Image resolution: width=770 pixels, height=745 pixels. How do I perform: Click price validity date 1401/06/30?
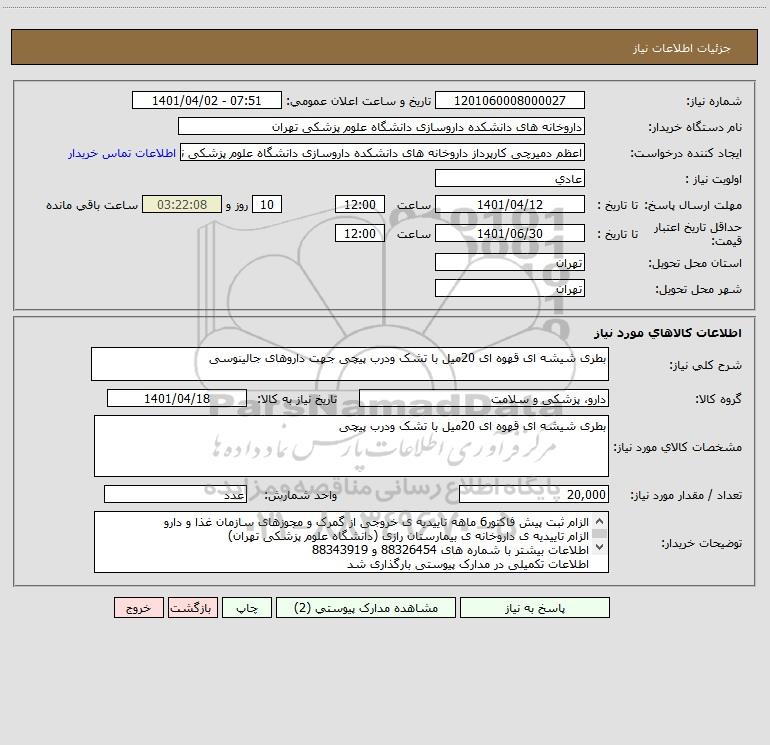pos(510,233)
